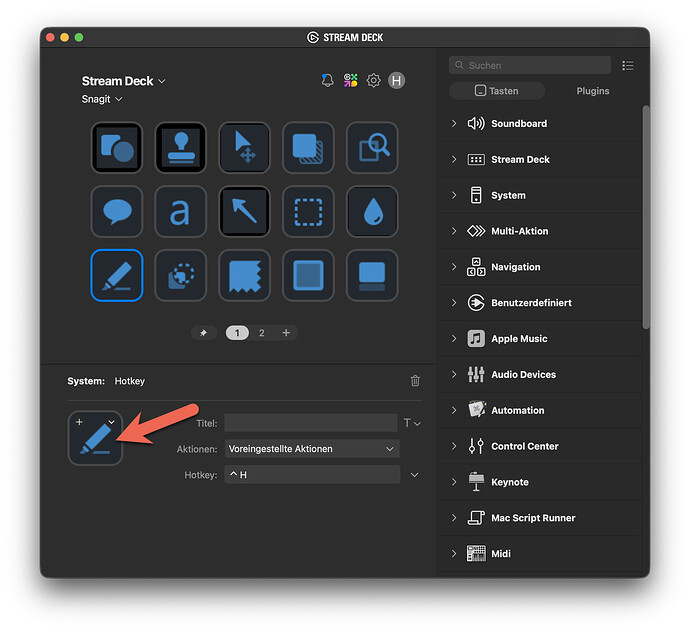The width and height of the screenshot is (690, 631).
Task: Go to page 2
Action: tap(262, 333)
